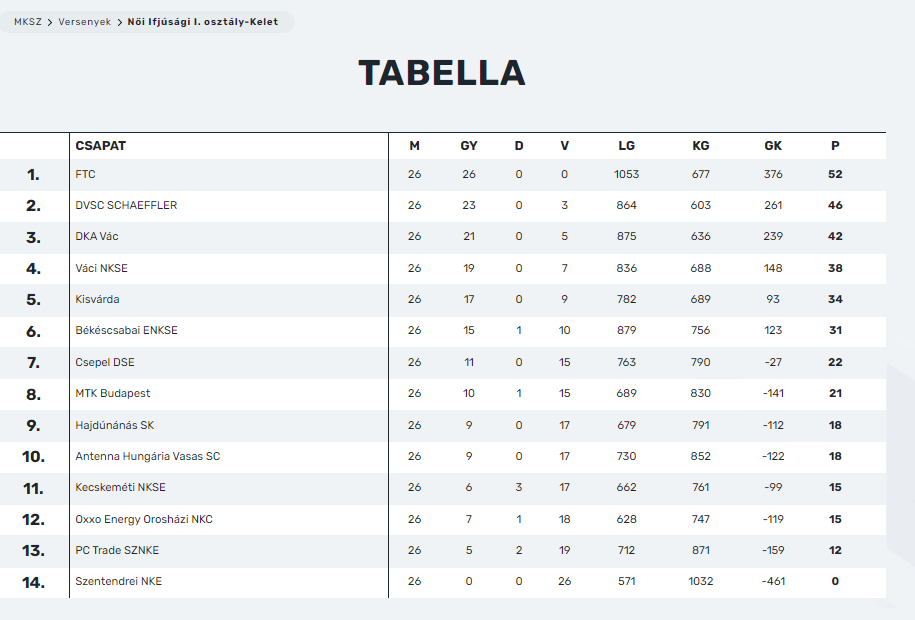Select the Női Ifjúsági I. osztály-Kelet breadcrumb
The image size is (915, 620).
[x=202, y=22]
